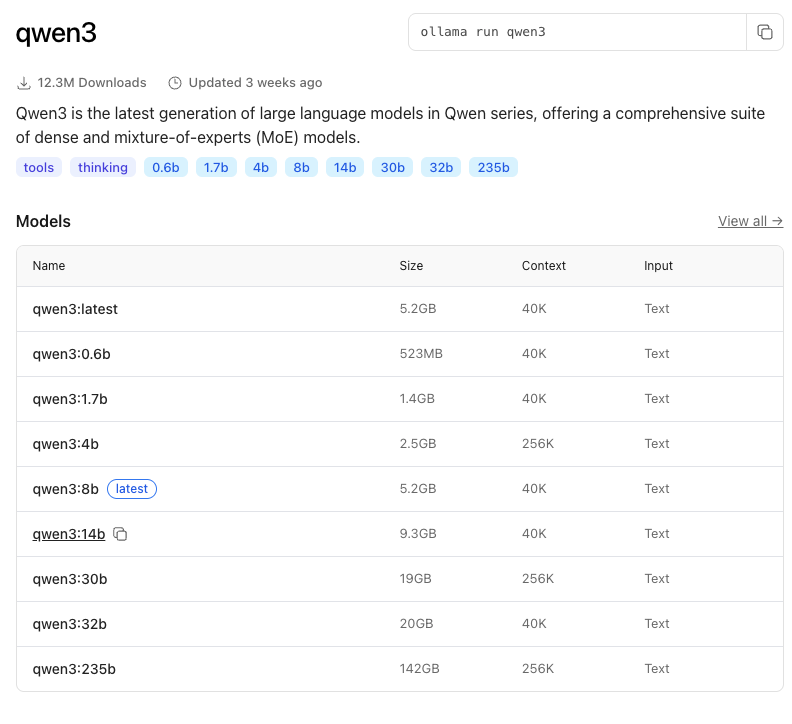Viewport: 792px width, 724px height.
Task: Select the 14b size tag
Action: (x=345, y=167)
